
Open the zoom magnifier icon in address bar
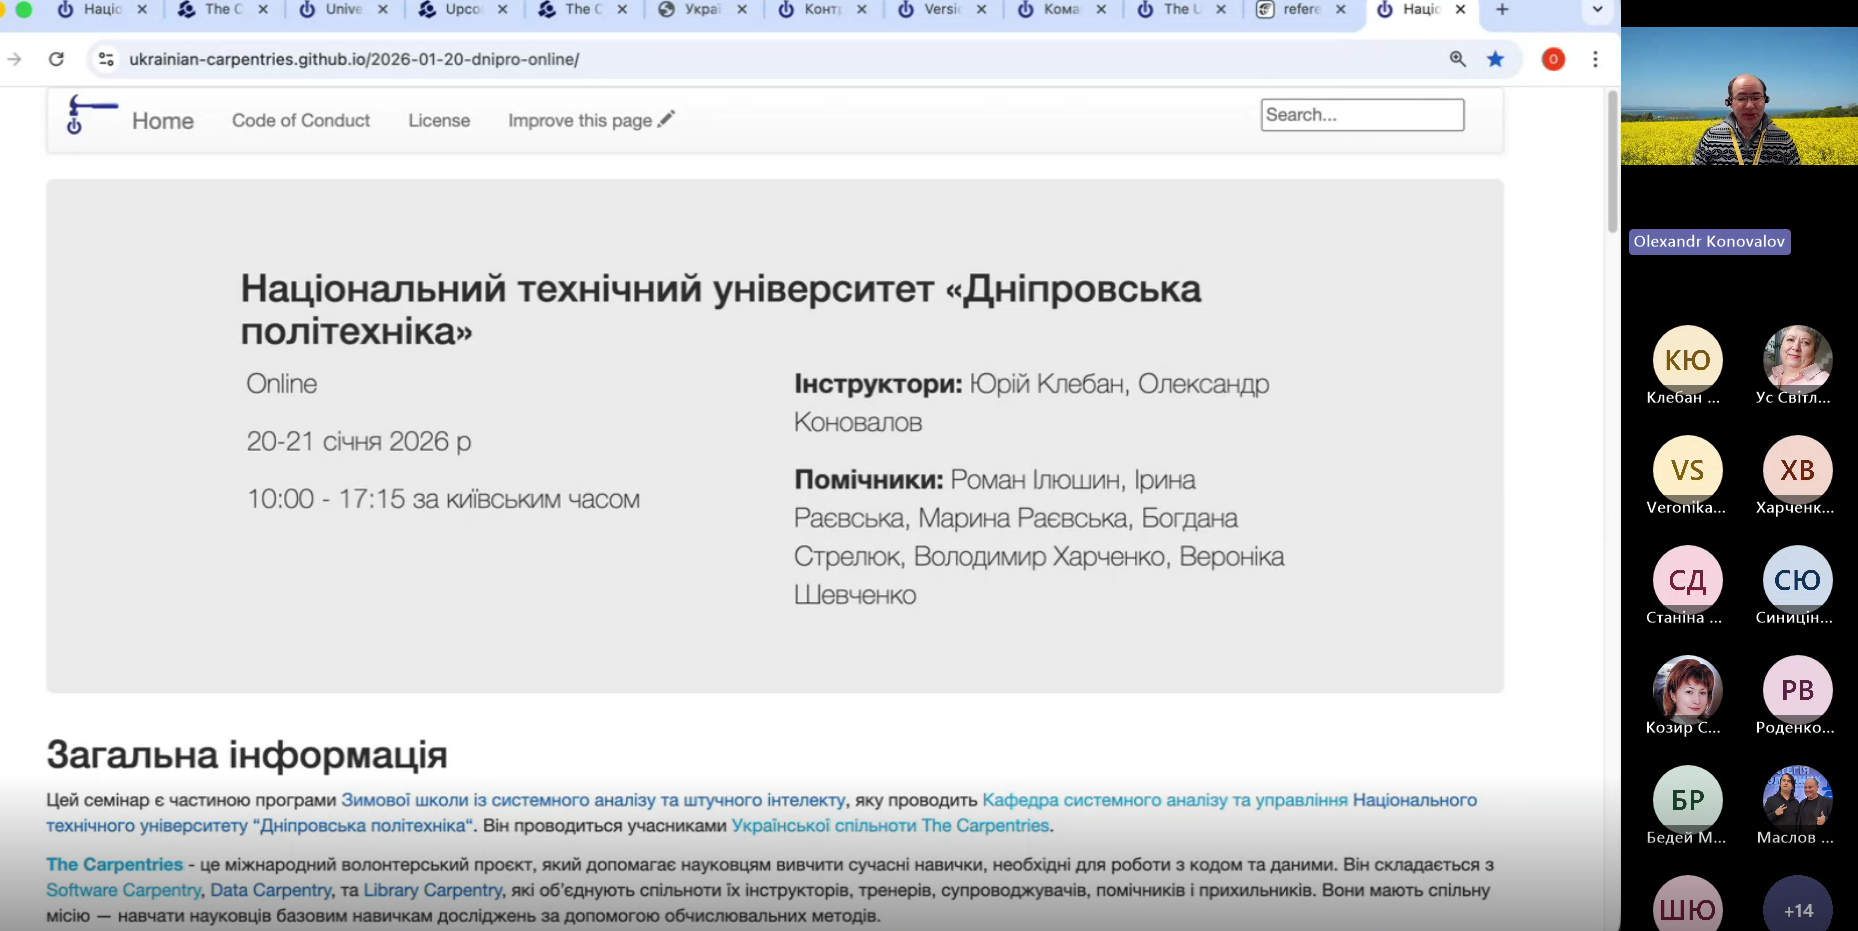[1457, 59]
